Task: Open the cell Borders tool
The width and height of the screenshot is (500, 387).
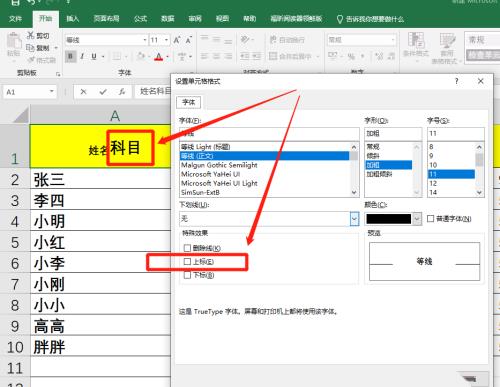Action: tap(116, 56)
